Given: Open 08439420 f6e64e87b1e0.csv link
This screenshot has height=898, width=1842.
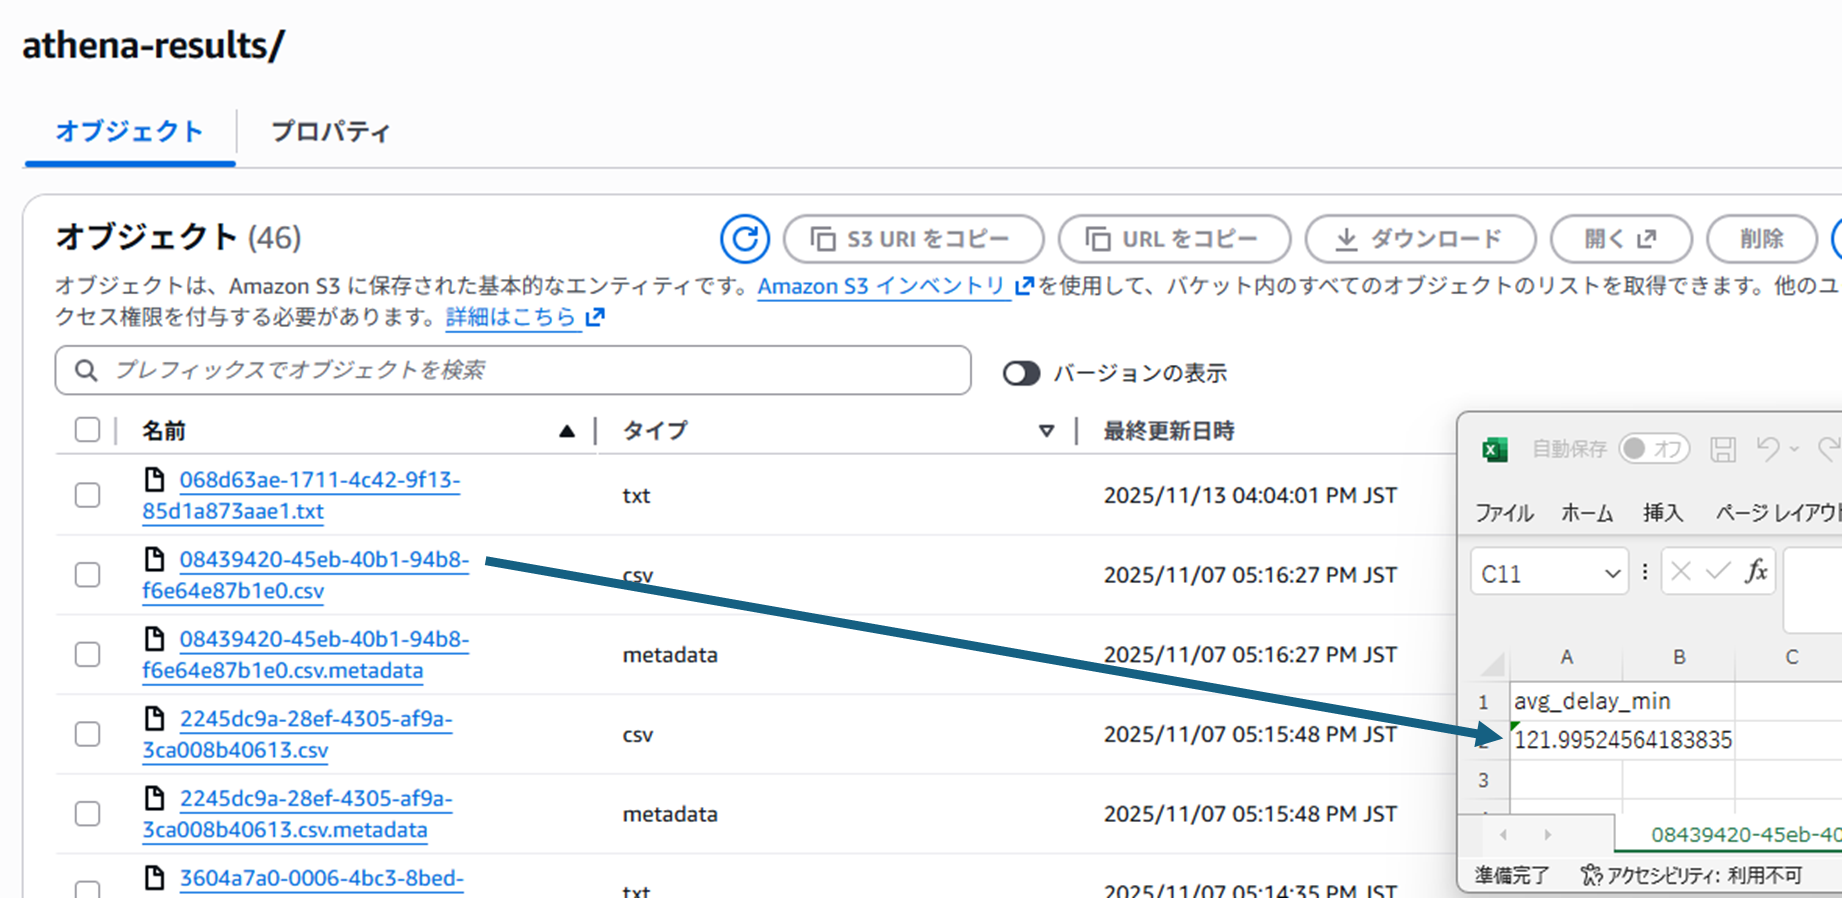Looking at the screenshot, I should tap(305, 575).
